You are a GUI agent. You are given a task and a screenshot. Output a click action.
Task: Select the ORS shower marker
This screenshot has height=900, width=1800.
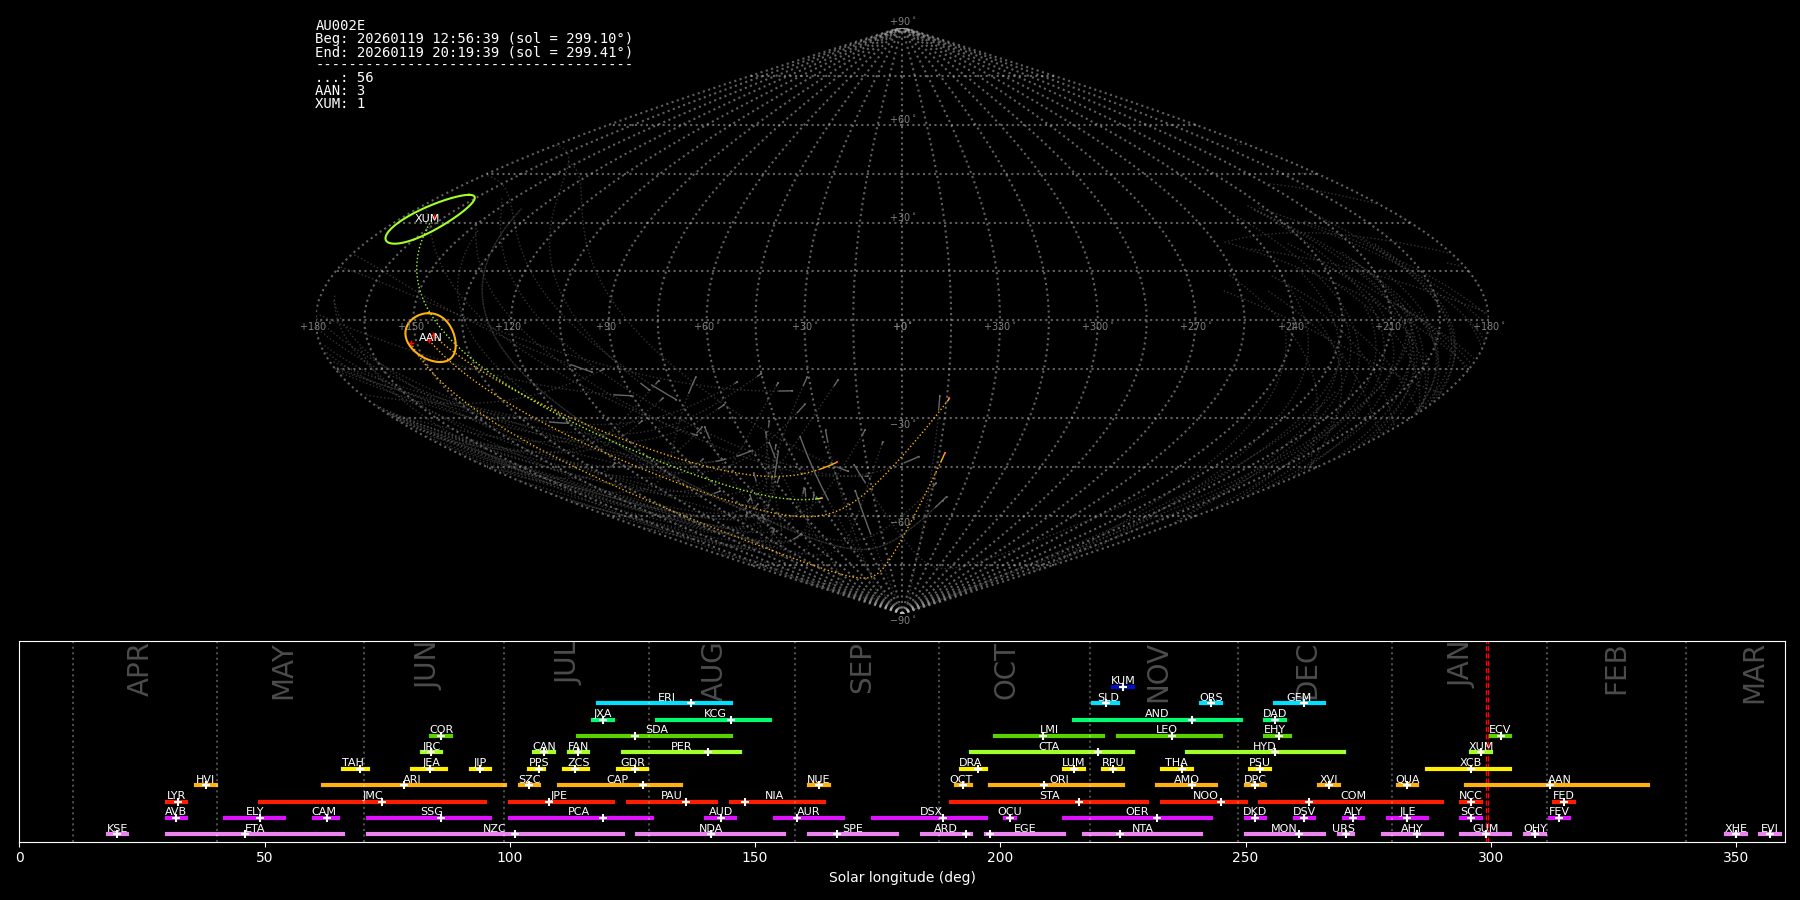click(x=1211, y=703)
